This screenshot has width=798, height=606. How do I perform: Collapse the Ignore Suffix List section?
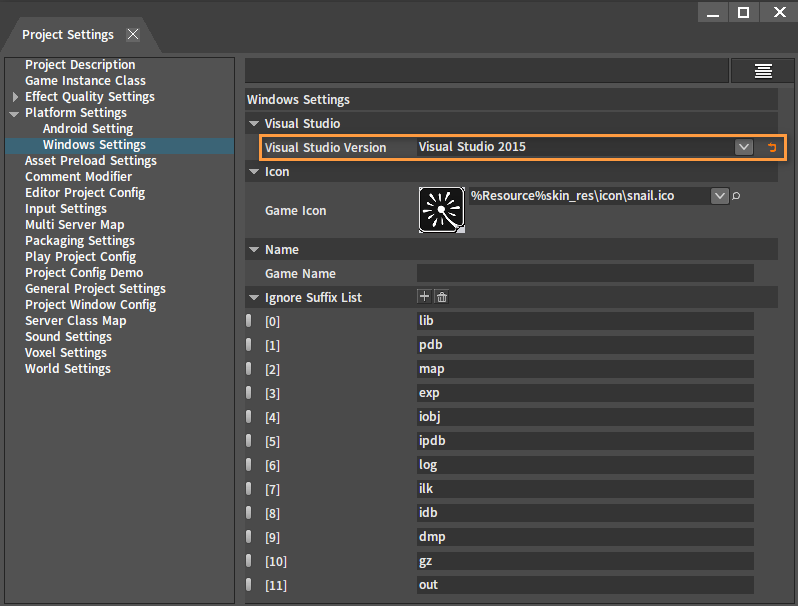pyautogui.click(x=254, y=298)
